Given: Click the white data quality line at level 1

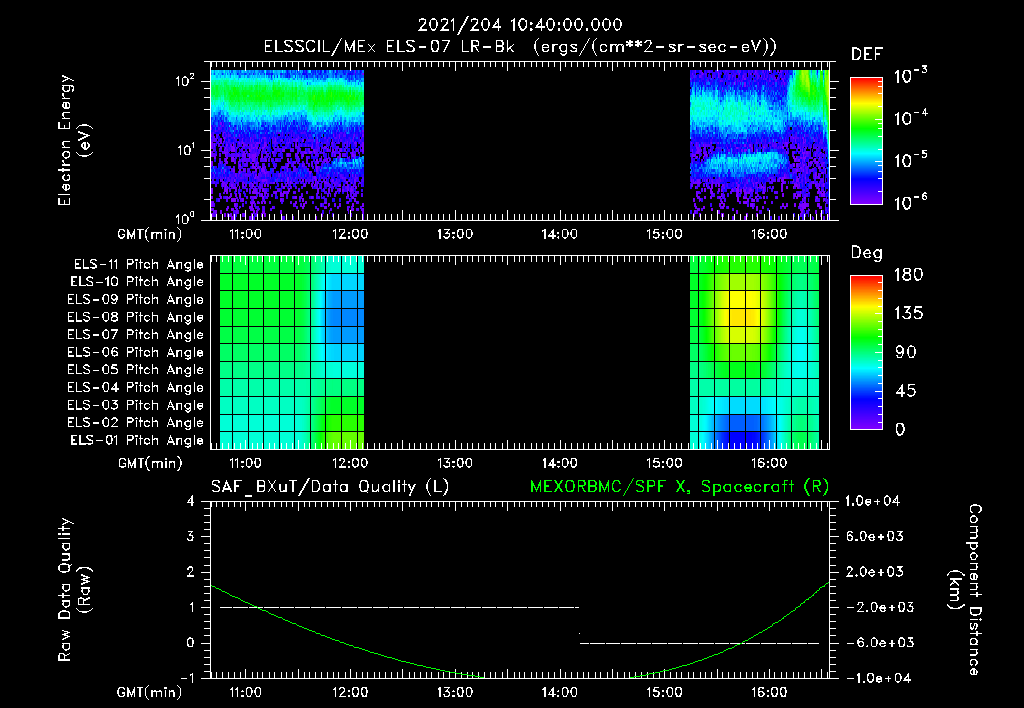Looking at the screenshot, I should click(x=399, y=607).
